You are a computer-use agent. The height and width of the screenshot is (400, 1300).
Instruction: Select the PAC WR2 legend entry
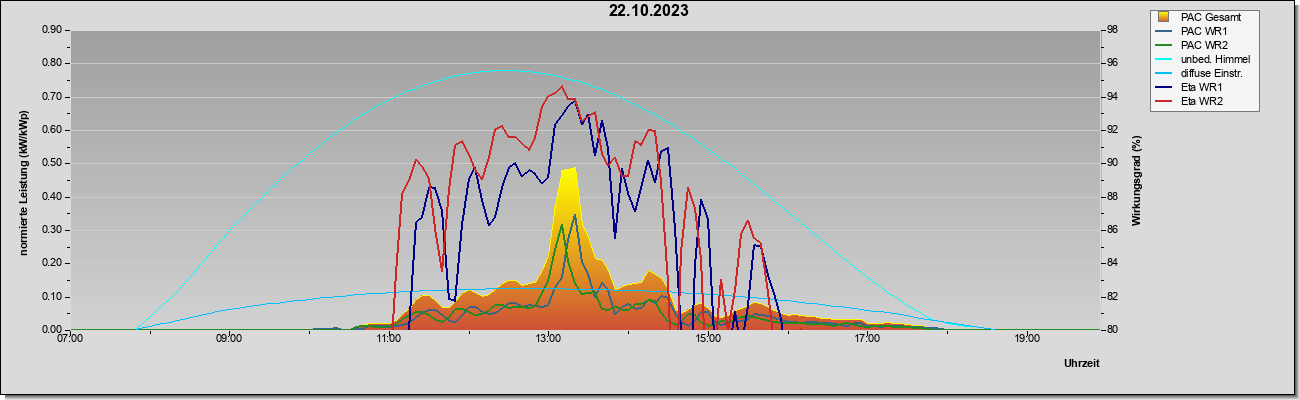tap(1204, 45)
